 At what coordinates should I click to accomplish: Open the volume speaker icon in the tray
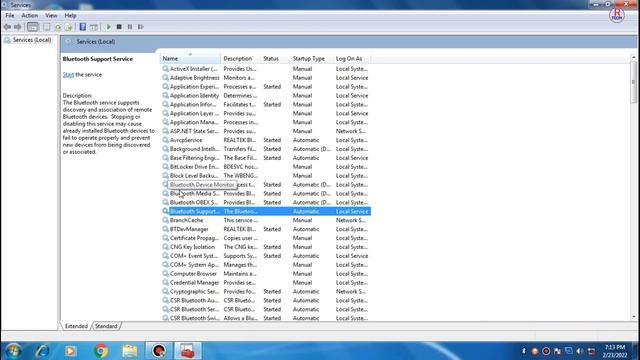[580, 351]
